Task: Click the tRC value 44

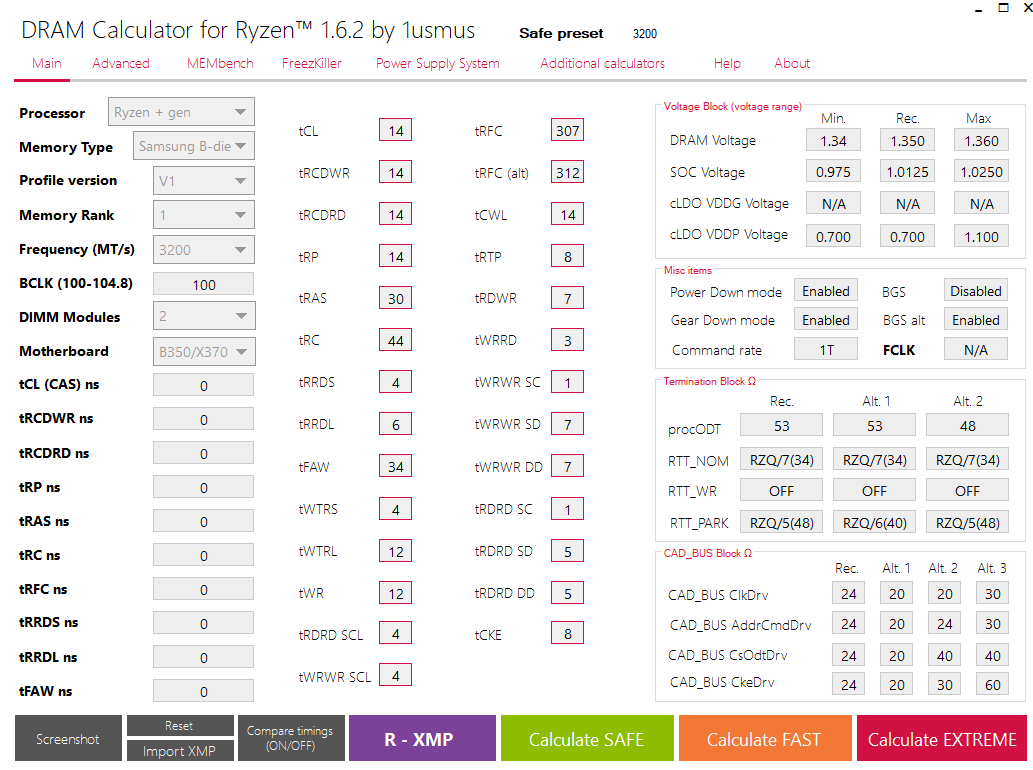Action: tap(395, 341)
